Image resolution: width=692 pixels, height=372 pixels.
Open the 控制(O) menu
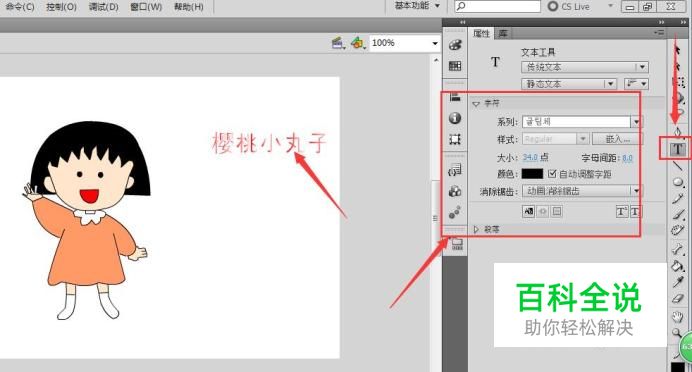[x=61, y=7]
